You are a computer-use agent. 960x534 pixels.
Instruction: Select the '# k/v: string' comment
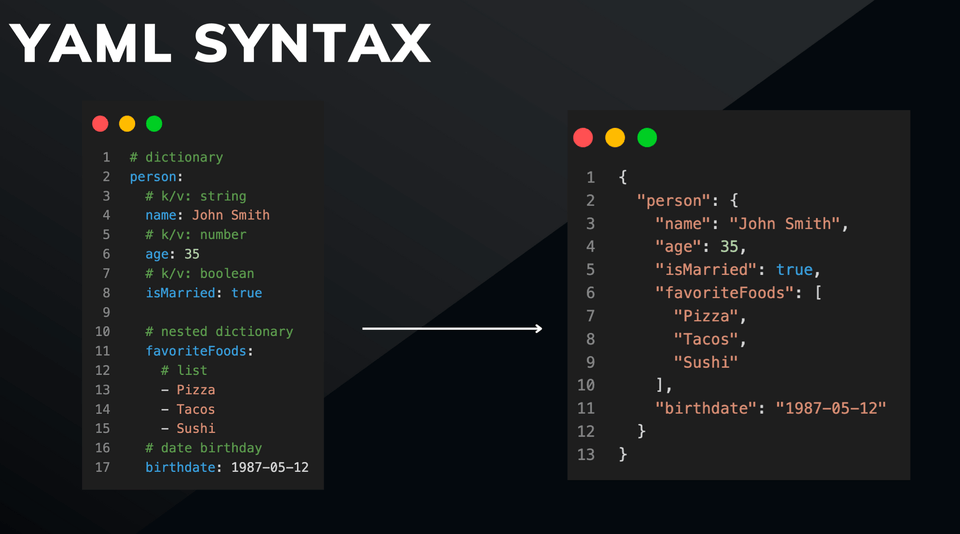tap(196, 196)
